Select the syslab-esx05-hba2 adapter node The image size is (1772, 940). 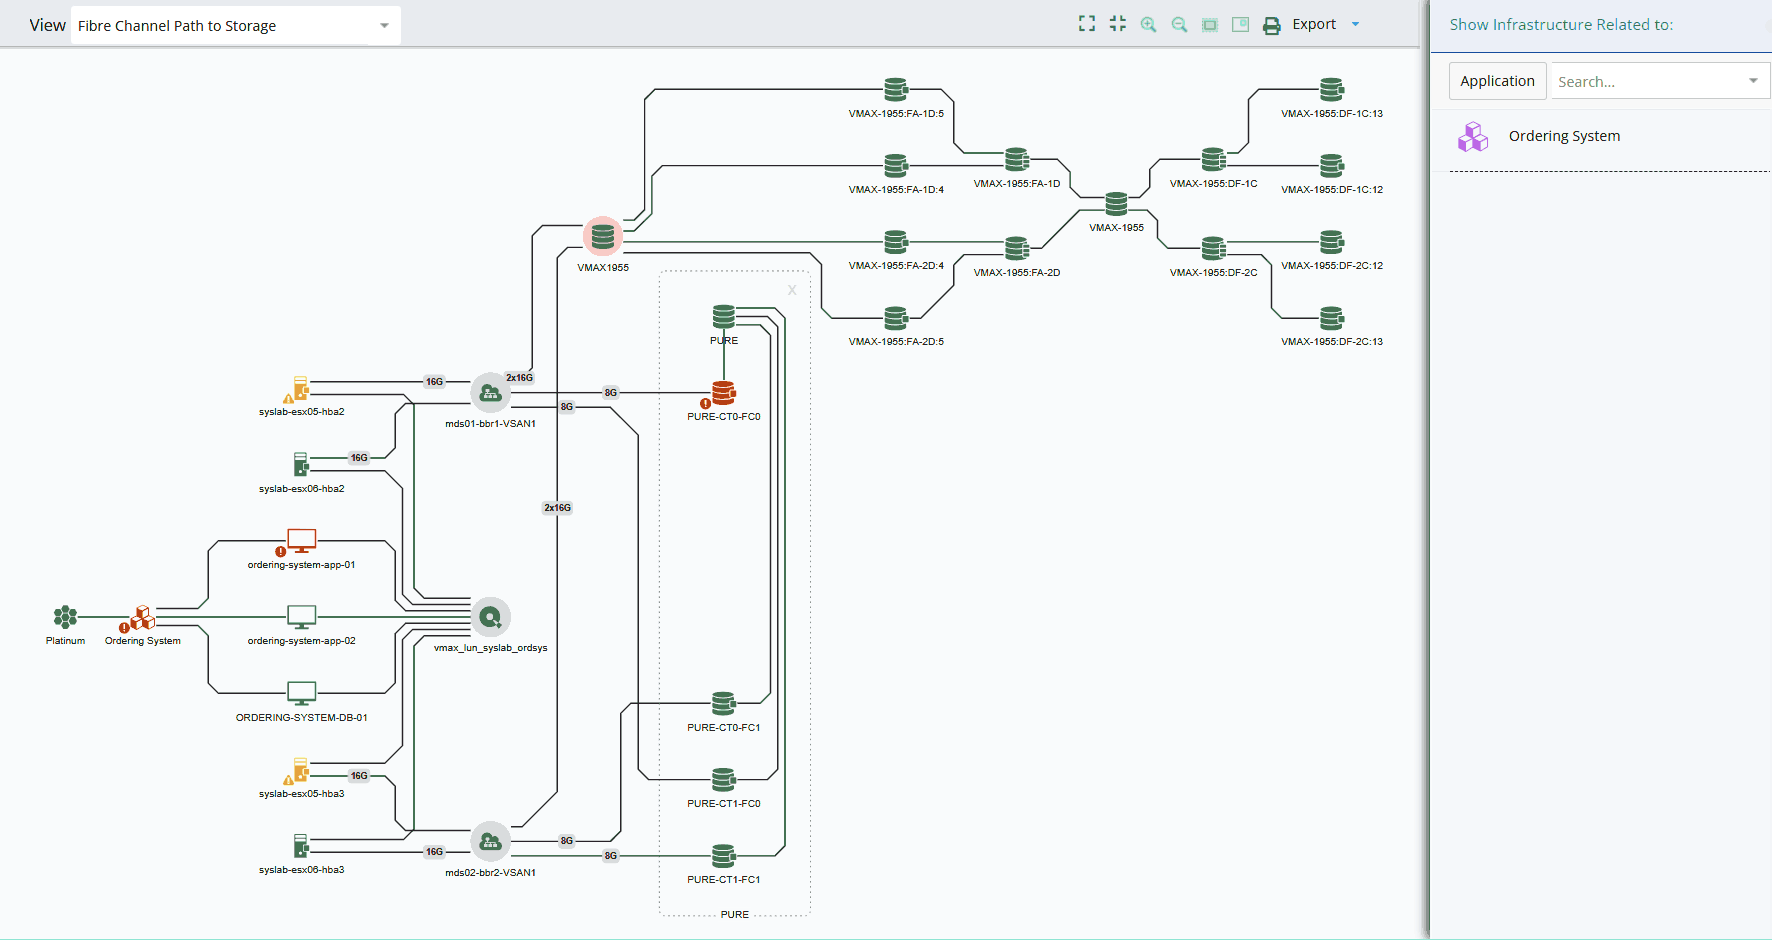(300, 388)
